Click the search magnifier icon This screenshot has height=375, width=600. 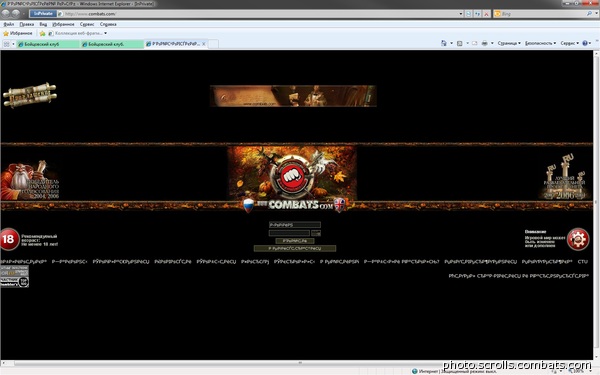(x=589, y=14)
